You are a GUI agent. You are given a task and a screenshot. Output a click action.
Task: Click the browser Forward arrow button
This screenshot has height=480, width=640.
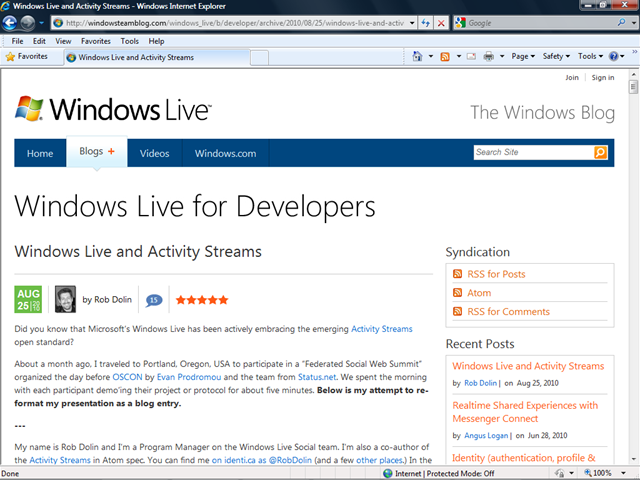(27, 23)
